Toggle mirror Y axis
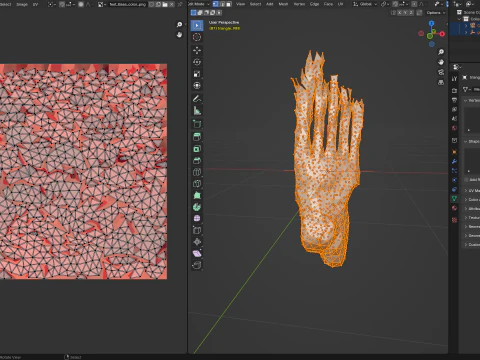The height and width of the screenshot is (360, 480). click(x=405, y=13)
